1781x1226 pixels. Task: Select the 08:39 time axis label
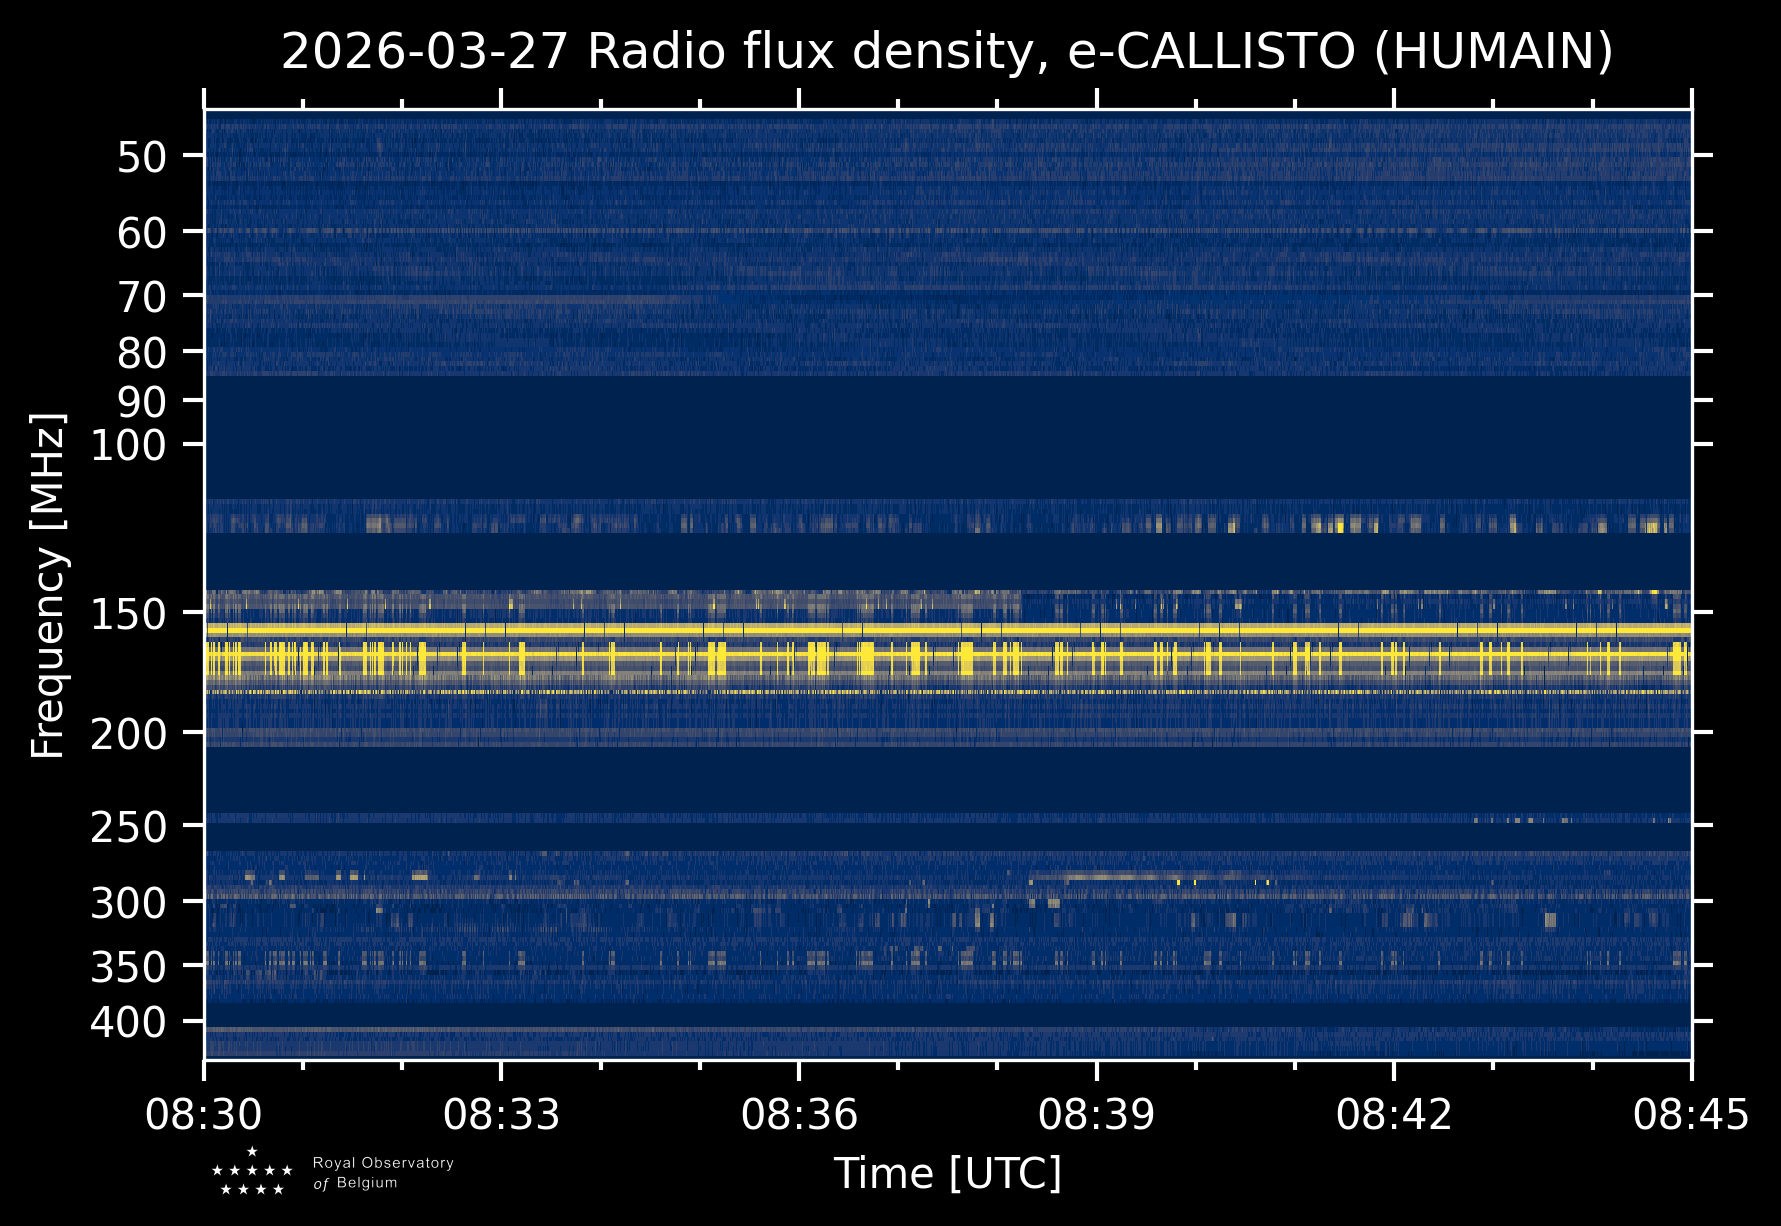tap(1097, 1114)
